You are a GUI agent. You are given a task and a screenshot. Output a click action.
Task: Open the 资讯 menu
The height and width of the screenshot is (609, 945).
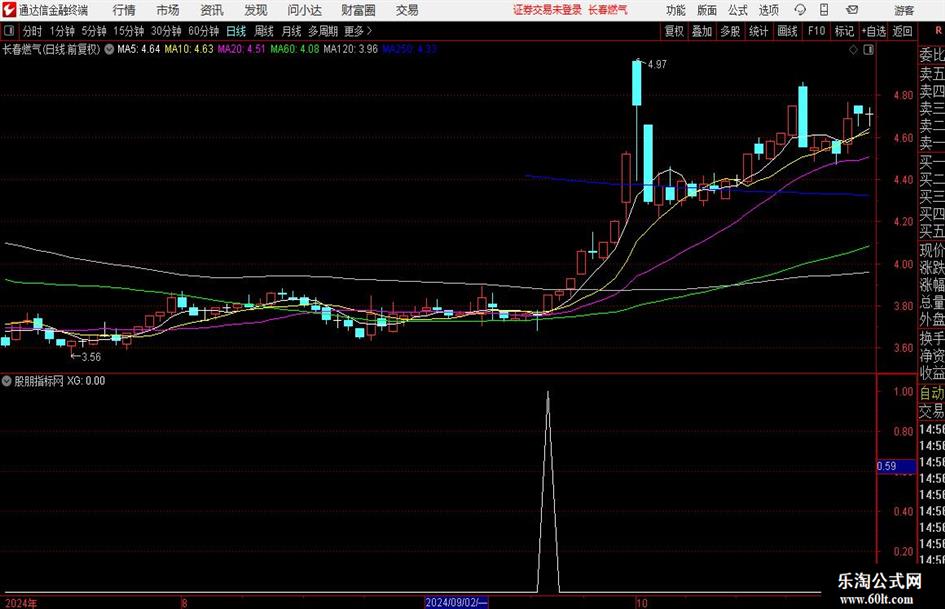click(212, 10)
